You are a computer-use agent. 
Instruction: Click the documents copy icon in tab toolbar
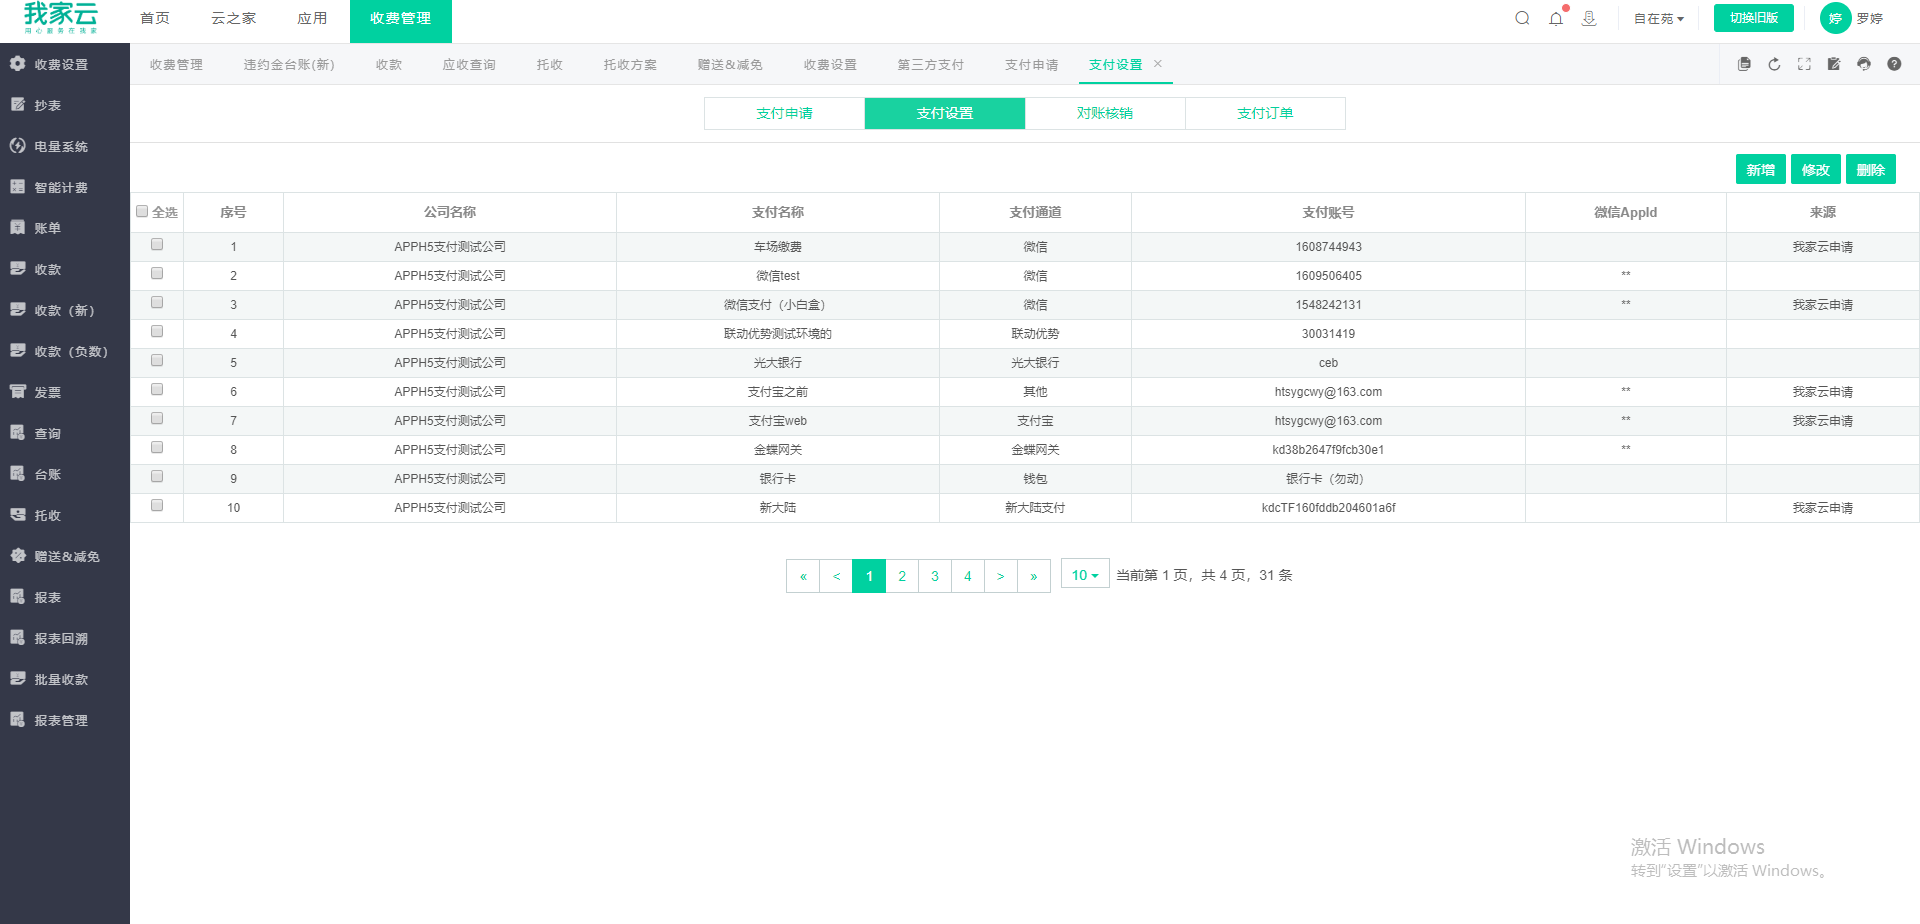pyautogui.click(x=1744, y=64)
